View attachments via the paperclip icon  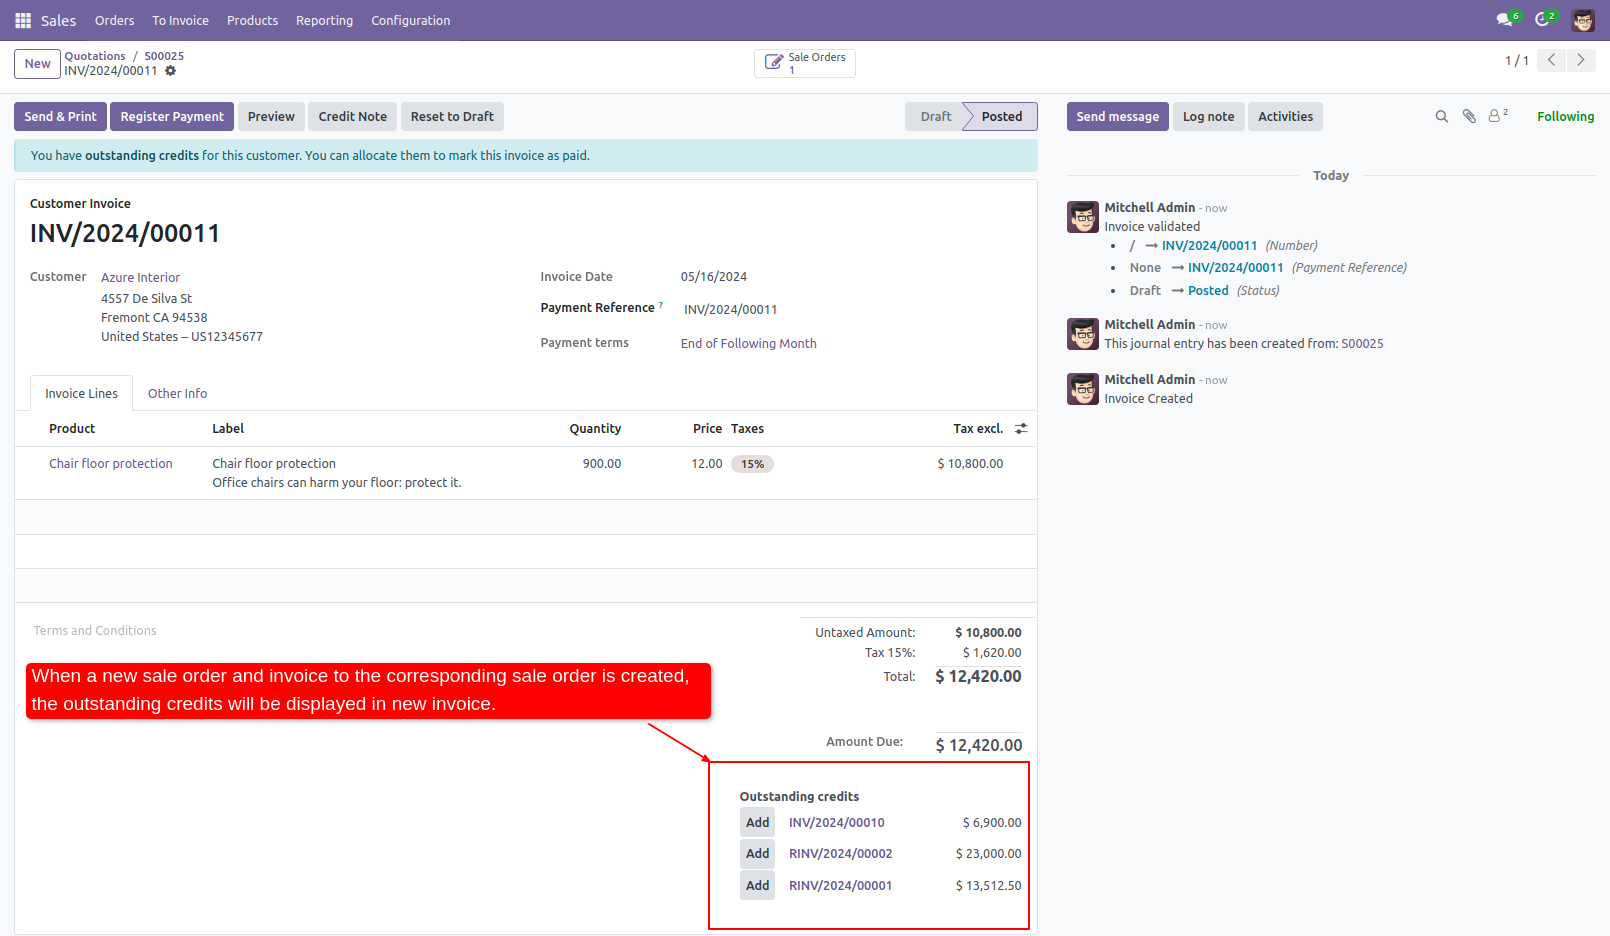[x=1468, y=116]
